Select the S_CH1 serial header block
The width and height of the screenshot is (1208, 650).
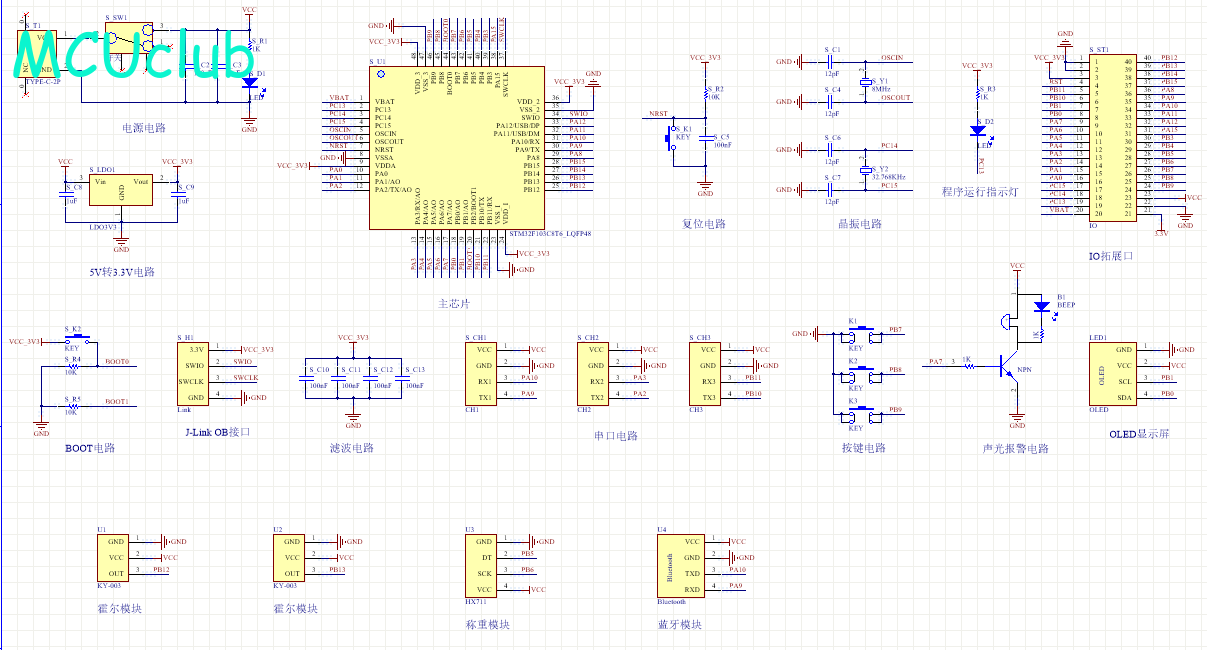point(480,374)
